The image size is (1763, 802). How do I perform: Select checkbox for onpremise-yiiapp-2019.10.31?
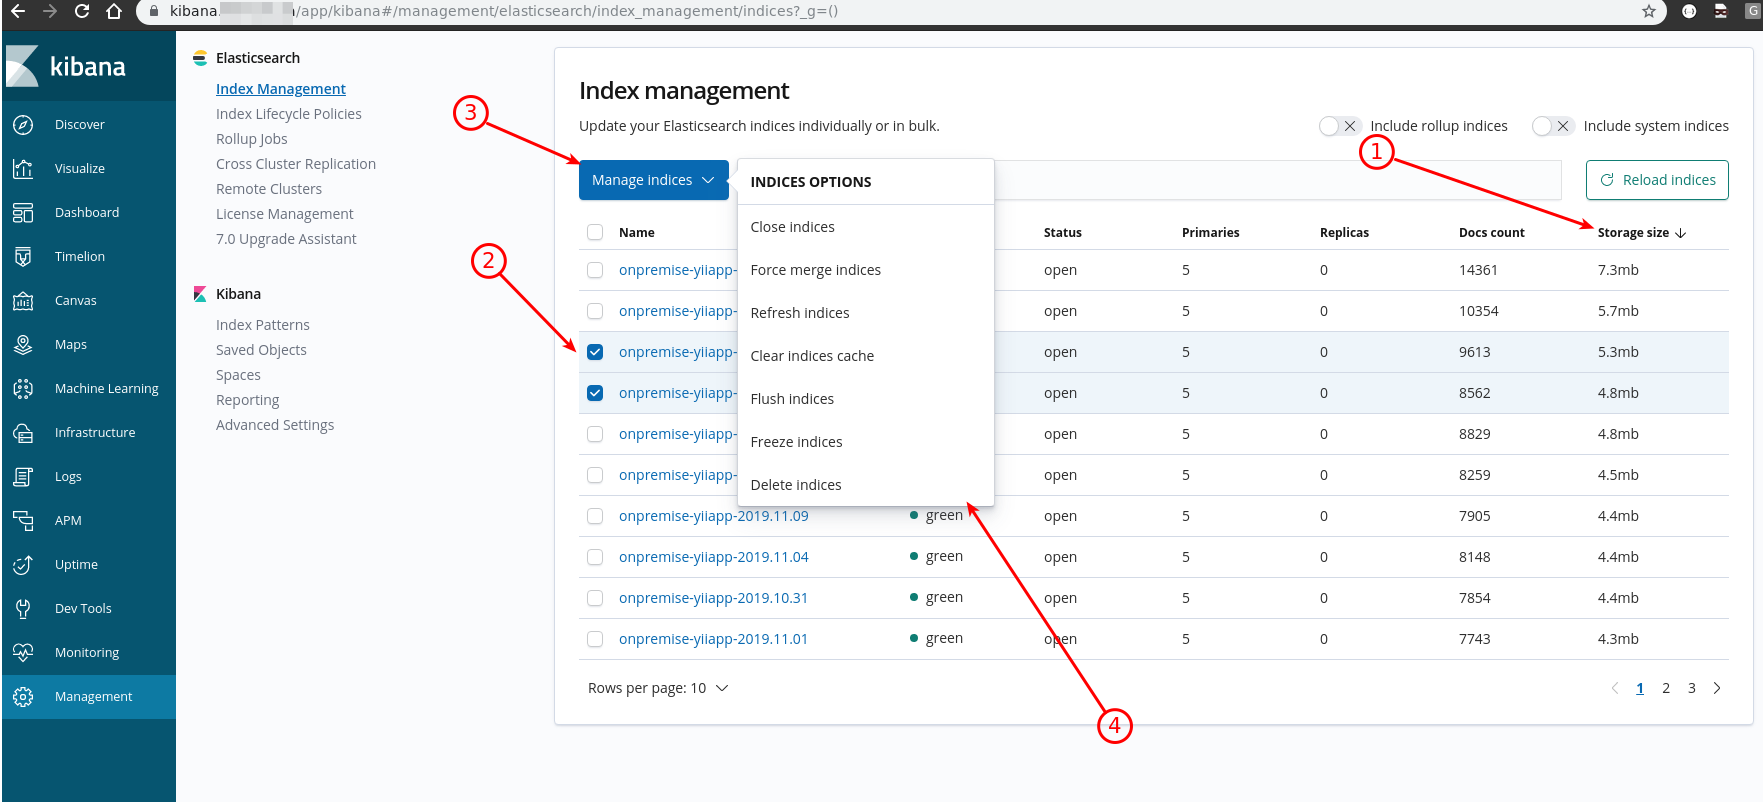[595, 598]
